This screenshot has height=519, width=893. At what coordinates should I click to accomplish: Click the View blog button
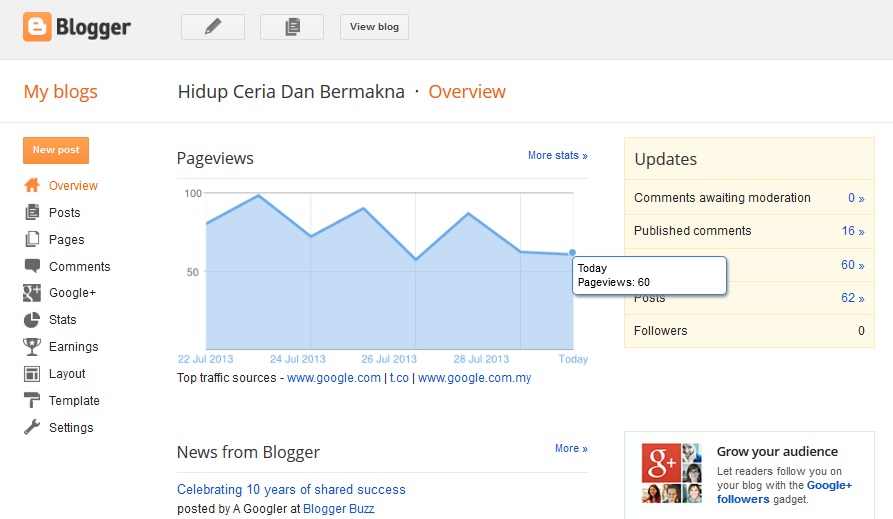[374, 27]
